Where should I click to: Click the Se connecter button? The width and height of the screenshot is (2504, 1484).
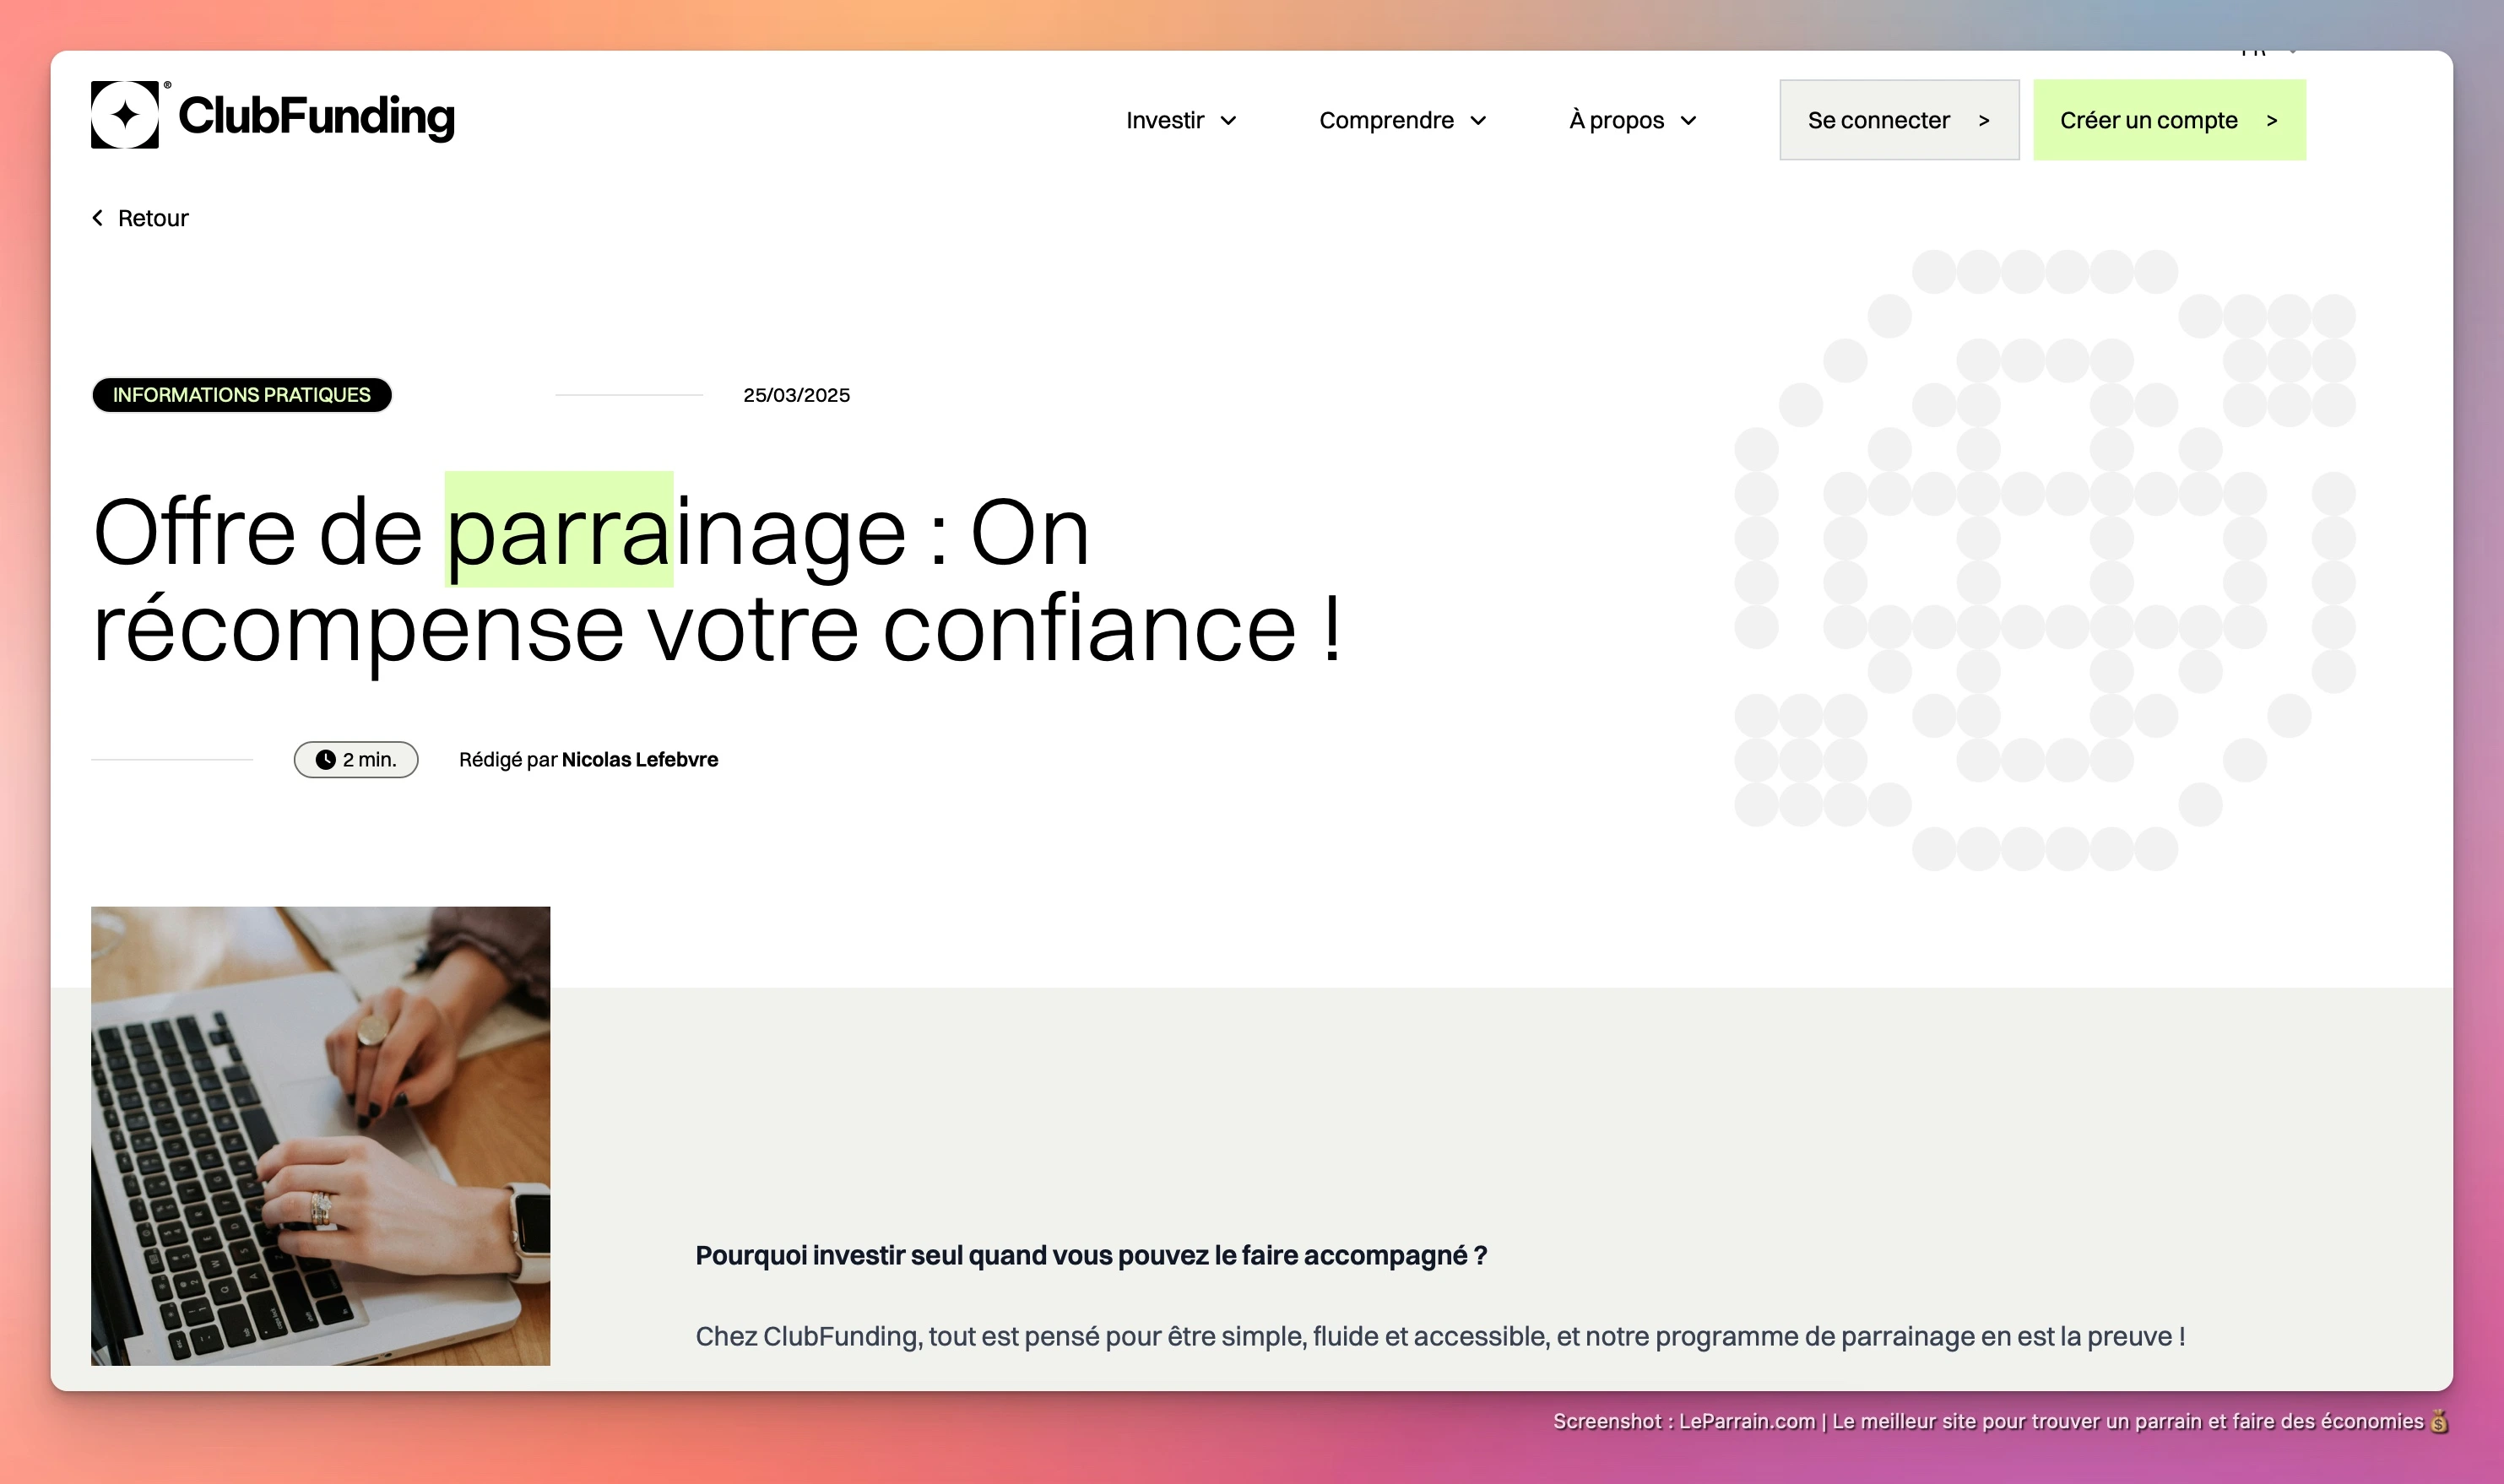point(1899,120)
